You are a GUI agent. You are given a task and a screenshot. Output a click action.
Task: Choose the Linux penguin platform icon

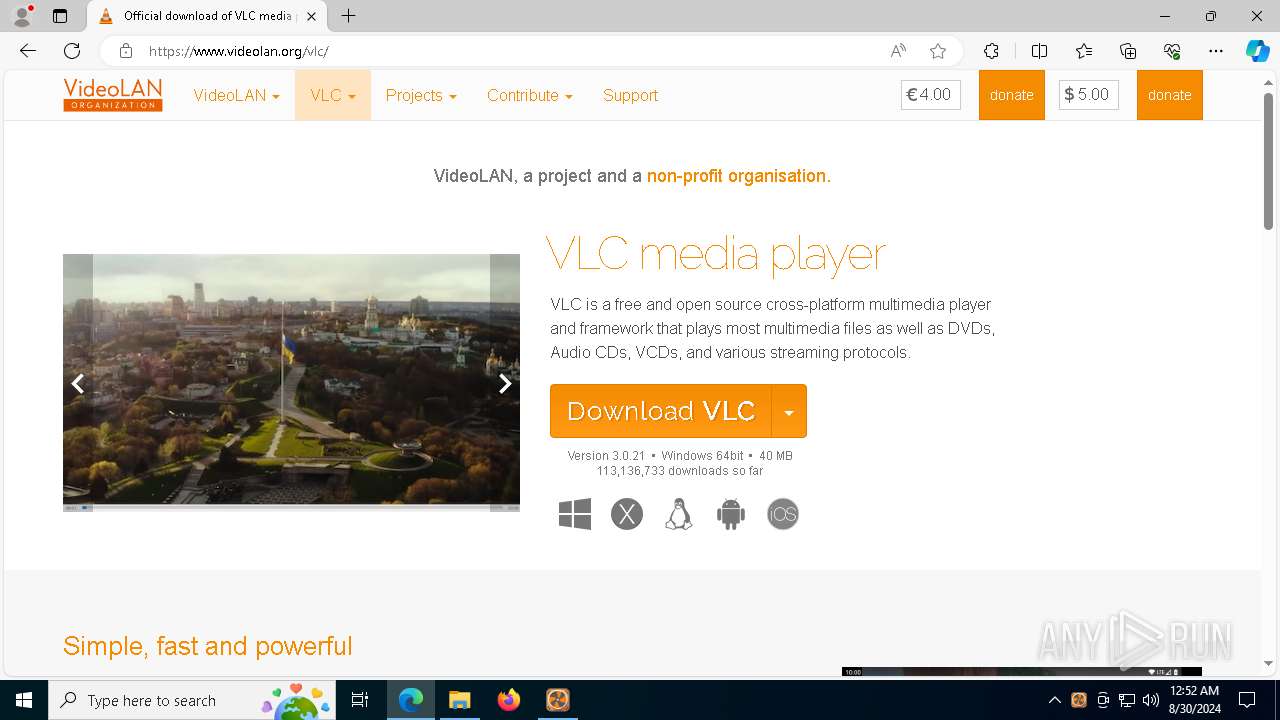coord(679,514)
